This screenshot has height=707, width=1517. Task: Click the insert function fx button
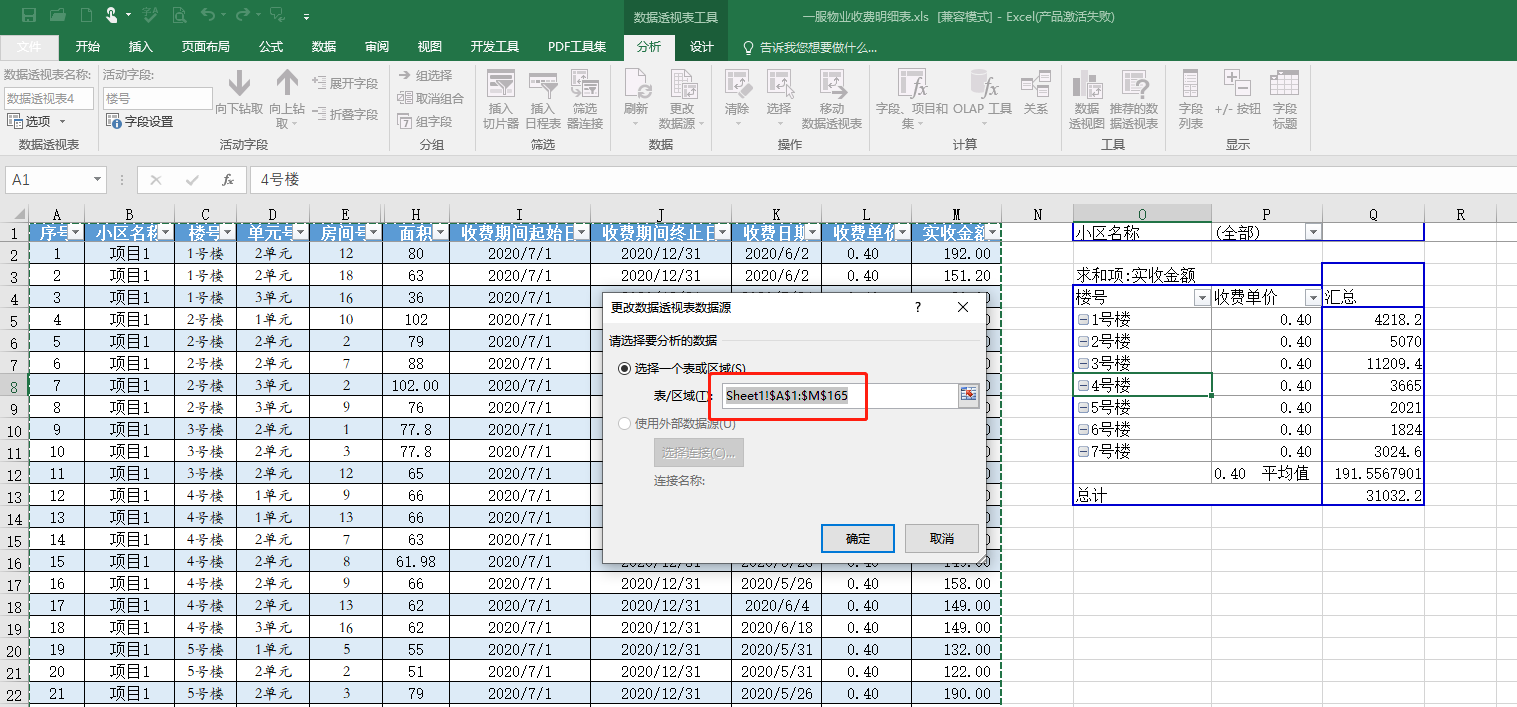click(x=228, y=180)
